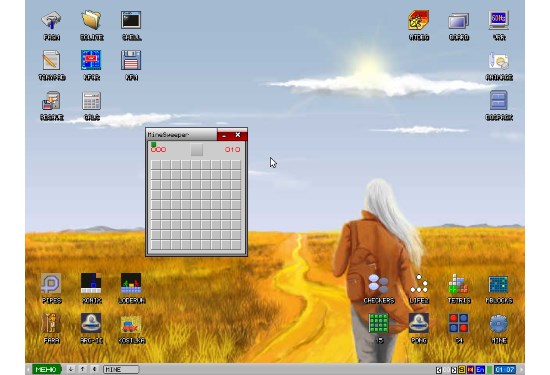
Task: Toggle the En keyboard language indicator
Action: pos(480,370)
